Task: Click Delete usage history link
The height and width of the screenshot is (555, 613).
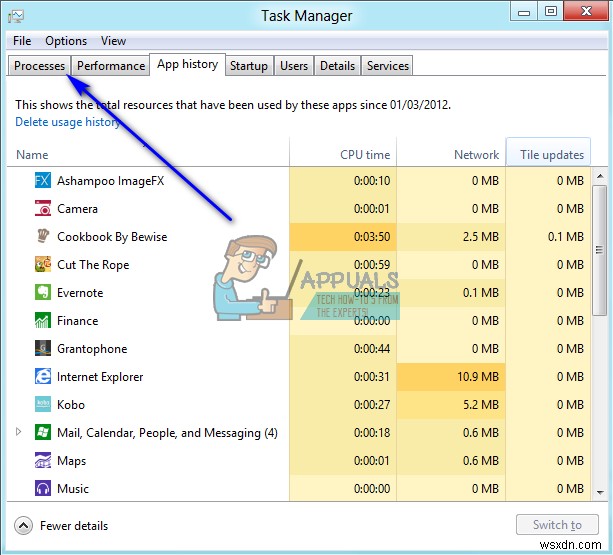Action: coord(68,122)
